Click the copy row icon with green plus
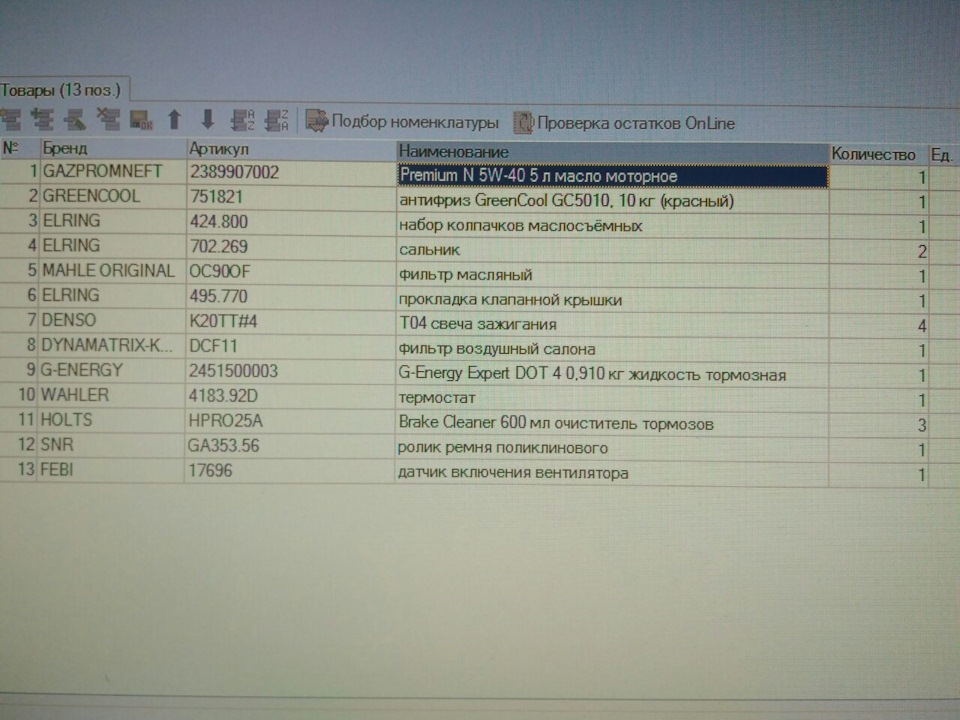 [x=43, y=119]
